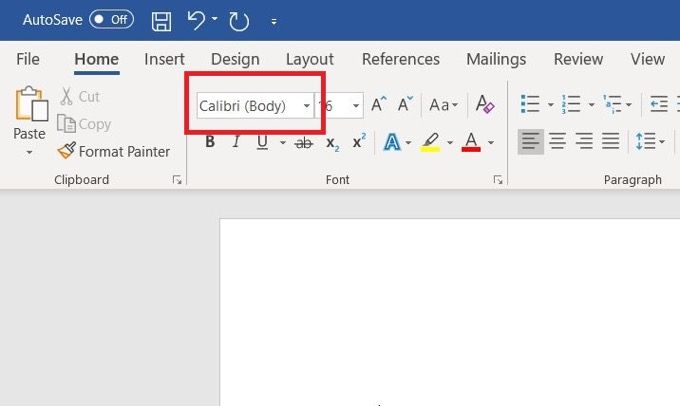This screenshot has height=406, width=680.
Task: Click the Save icon in title bar
Action: click(161, 21)
